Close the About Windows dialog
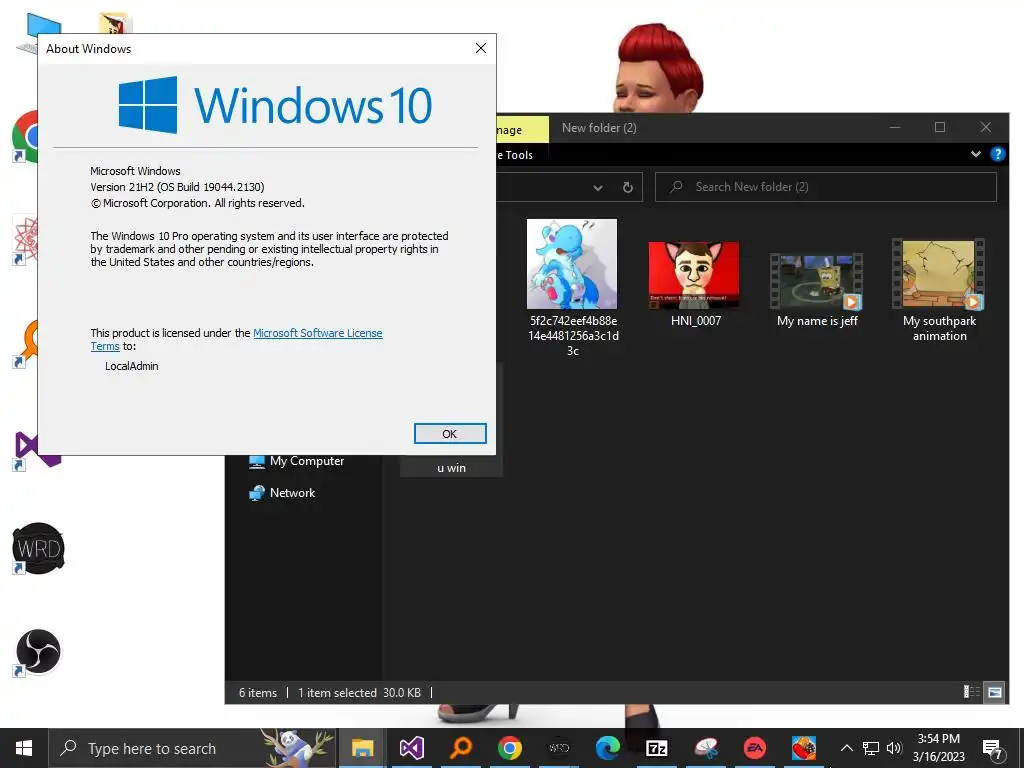This screenshot has height=768, width=1024. (x=481, y=48)
